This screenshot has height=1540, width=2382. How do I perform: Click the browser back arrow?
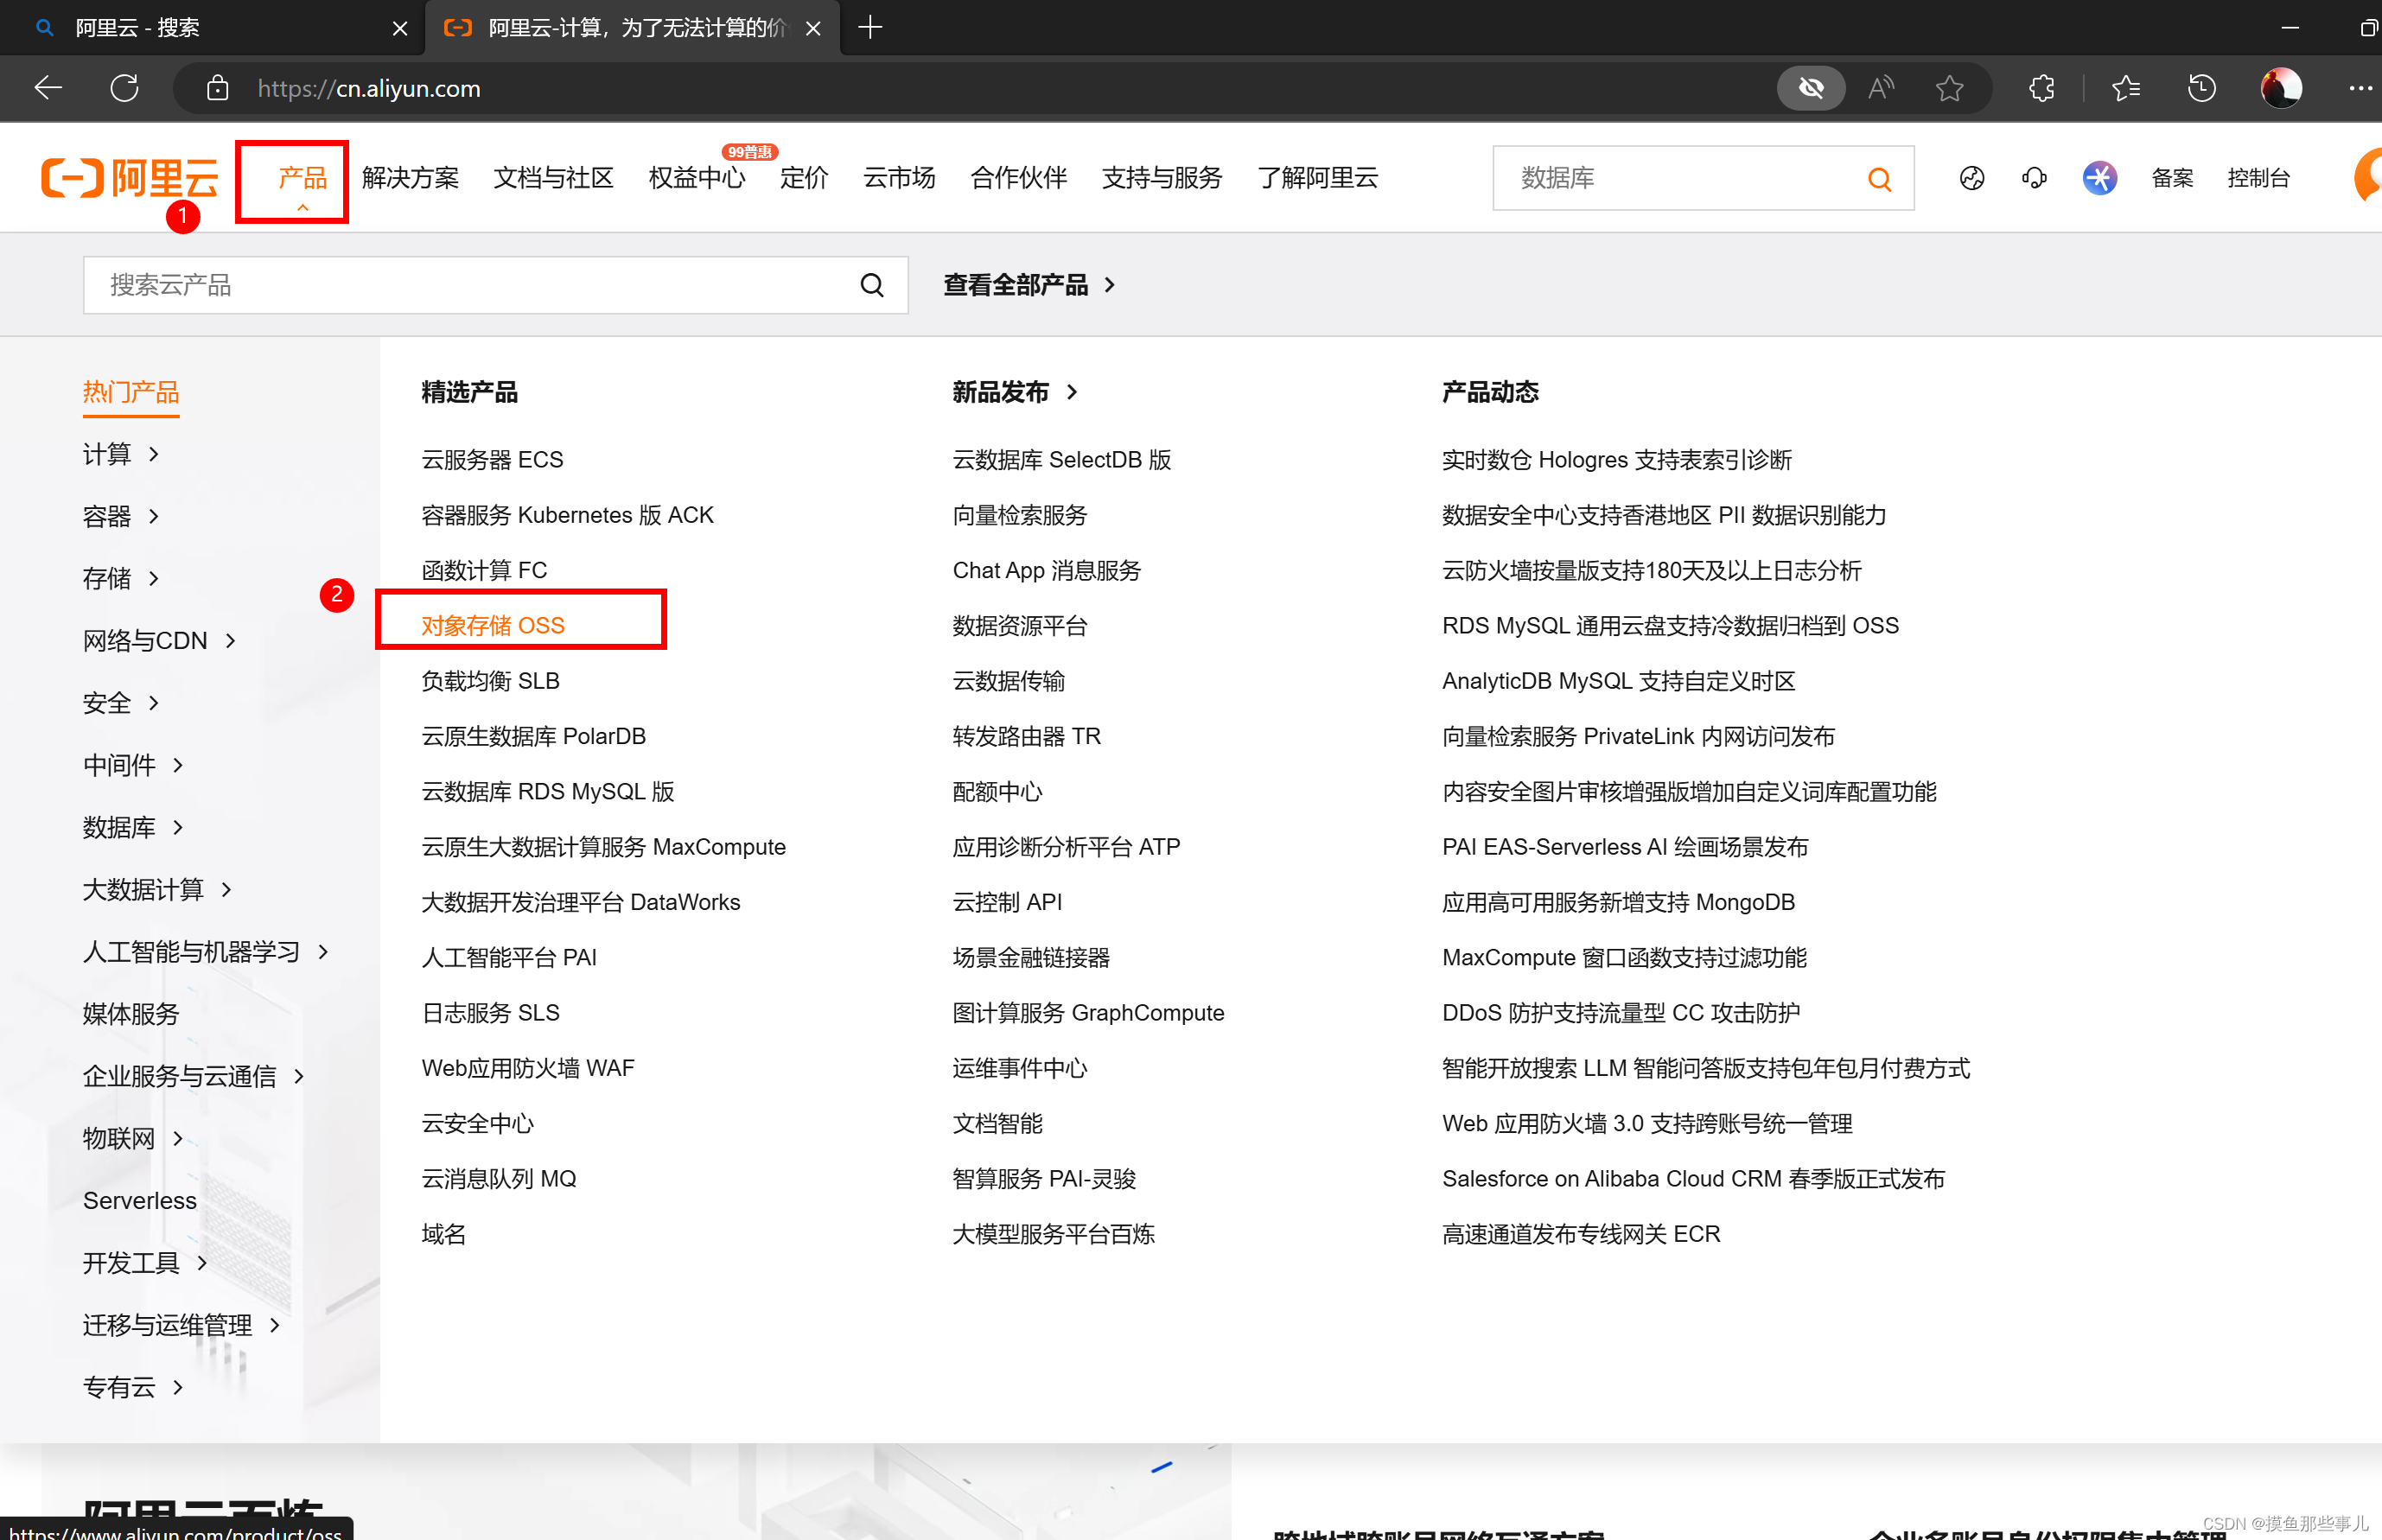[x=48, y=88]
